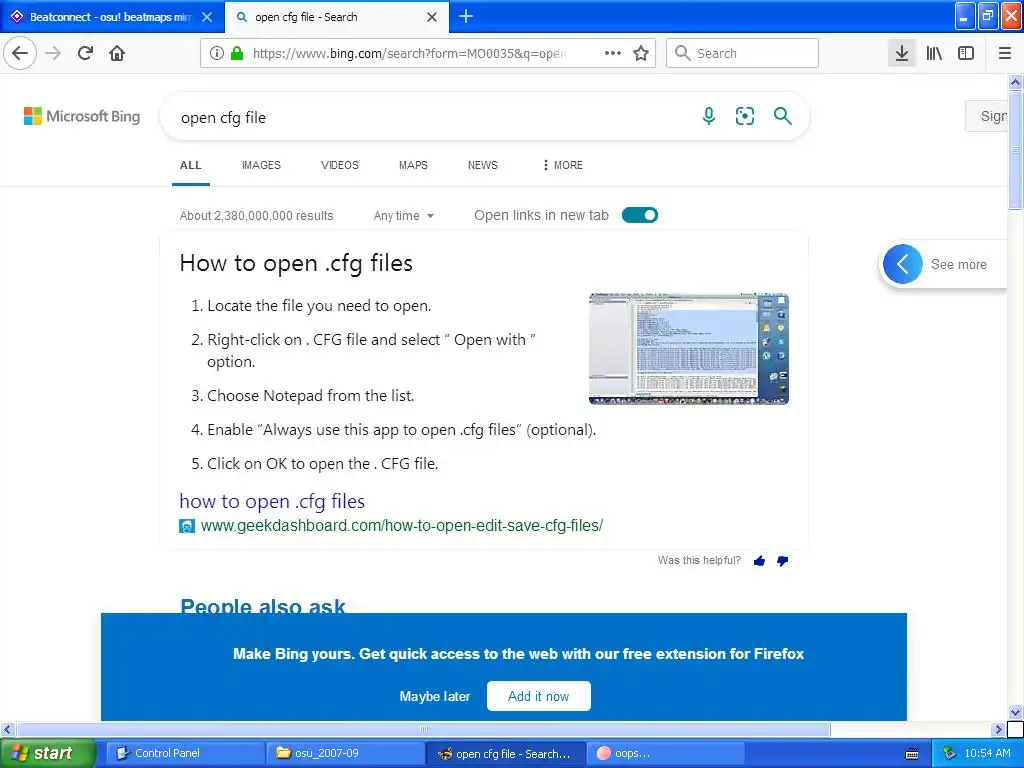Image resolution: width=1024 pixels, height=768 pixels.
Task: Click the vertical scrollbar up arrow
Action: coord(1015,82)
